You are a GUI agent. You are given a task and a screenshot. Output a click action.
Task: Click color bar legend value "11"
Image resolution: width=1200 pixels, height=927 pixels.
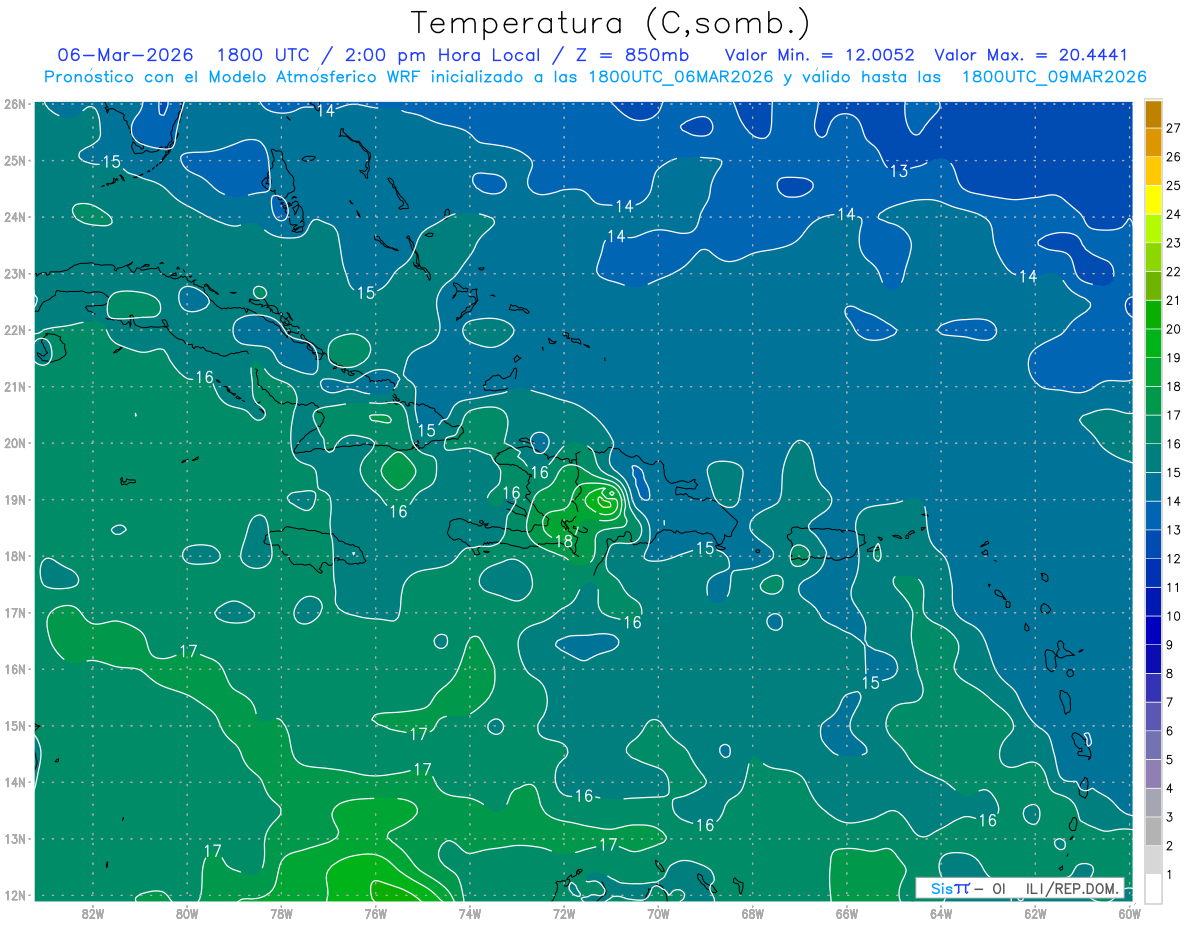coord(1173,588)
